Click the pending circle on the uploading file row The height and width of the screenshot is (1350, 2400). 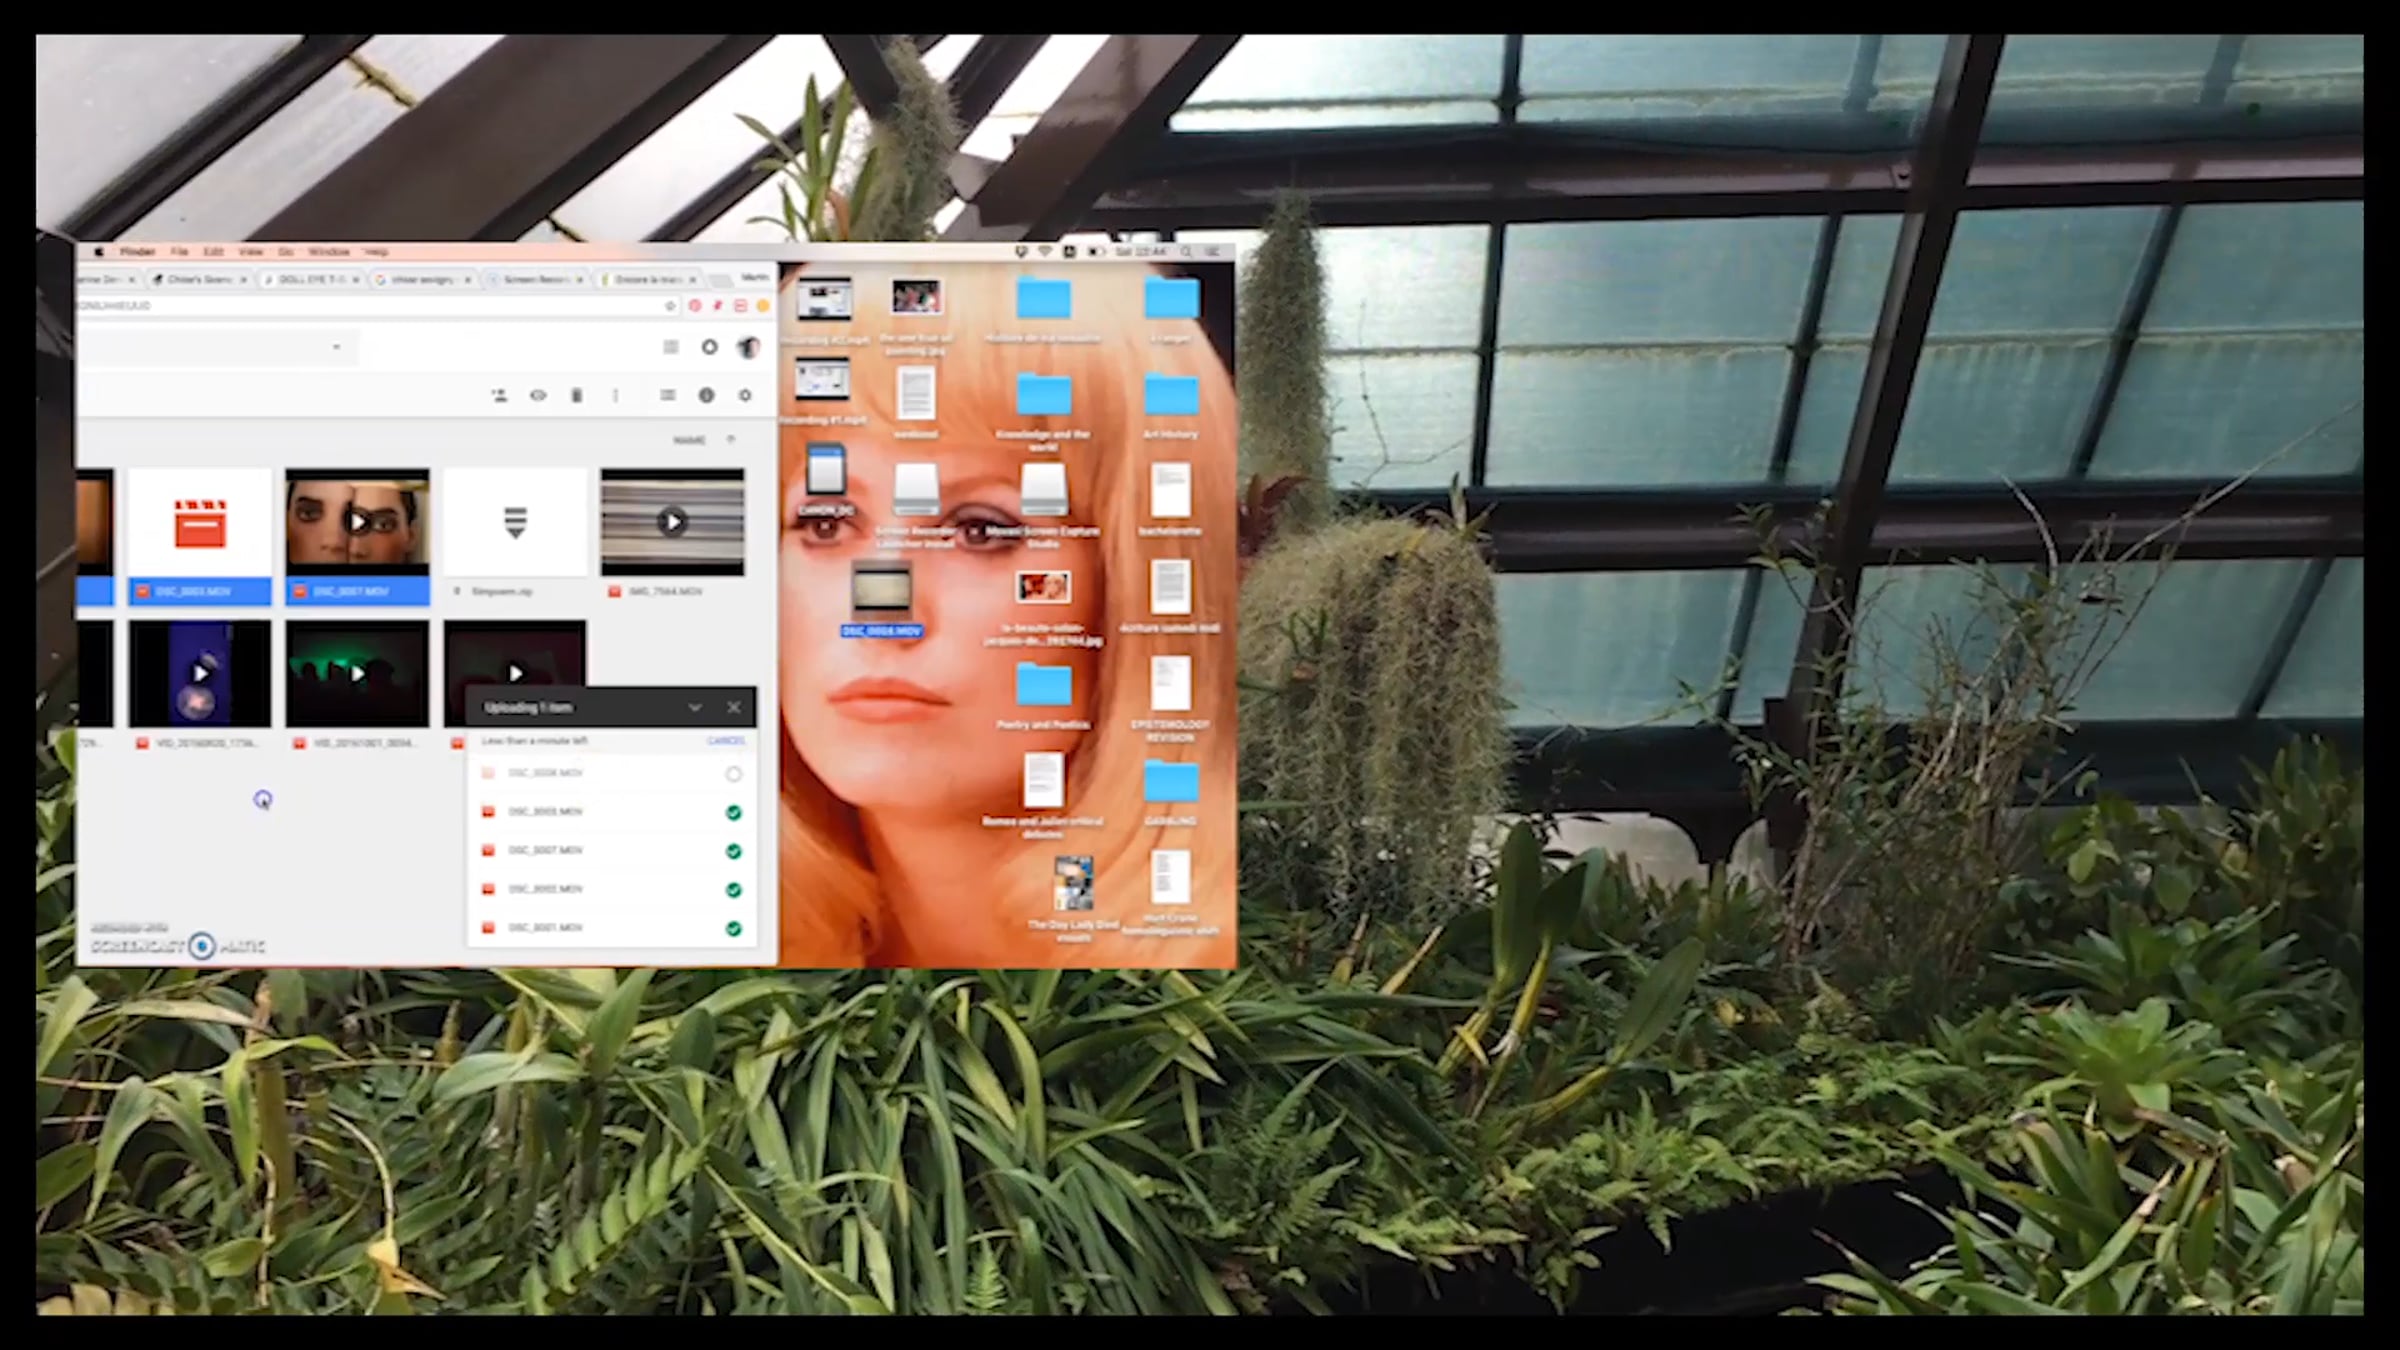click(x=734, y=774)
